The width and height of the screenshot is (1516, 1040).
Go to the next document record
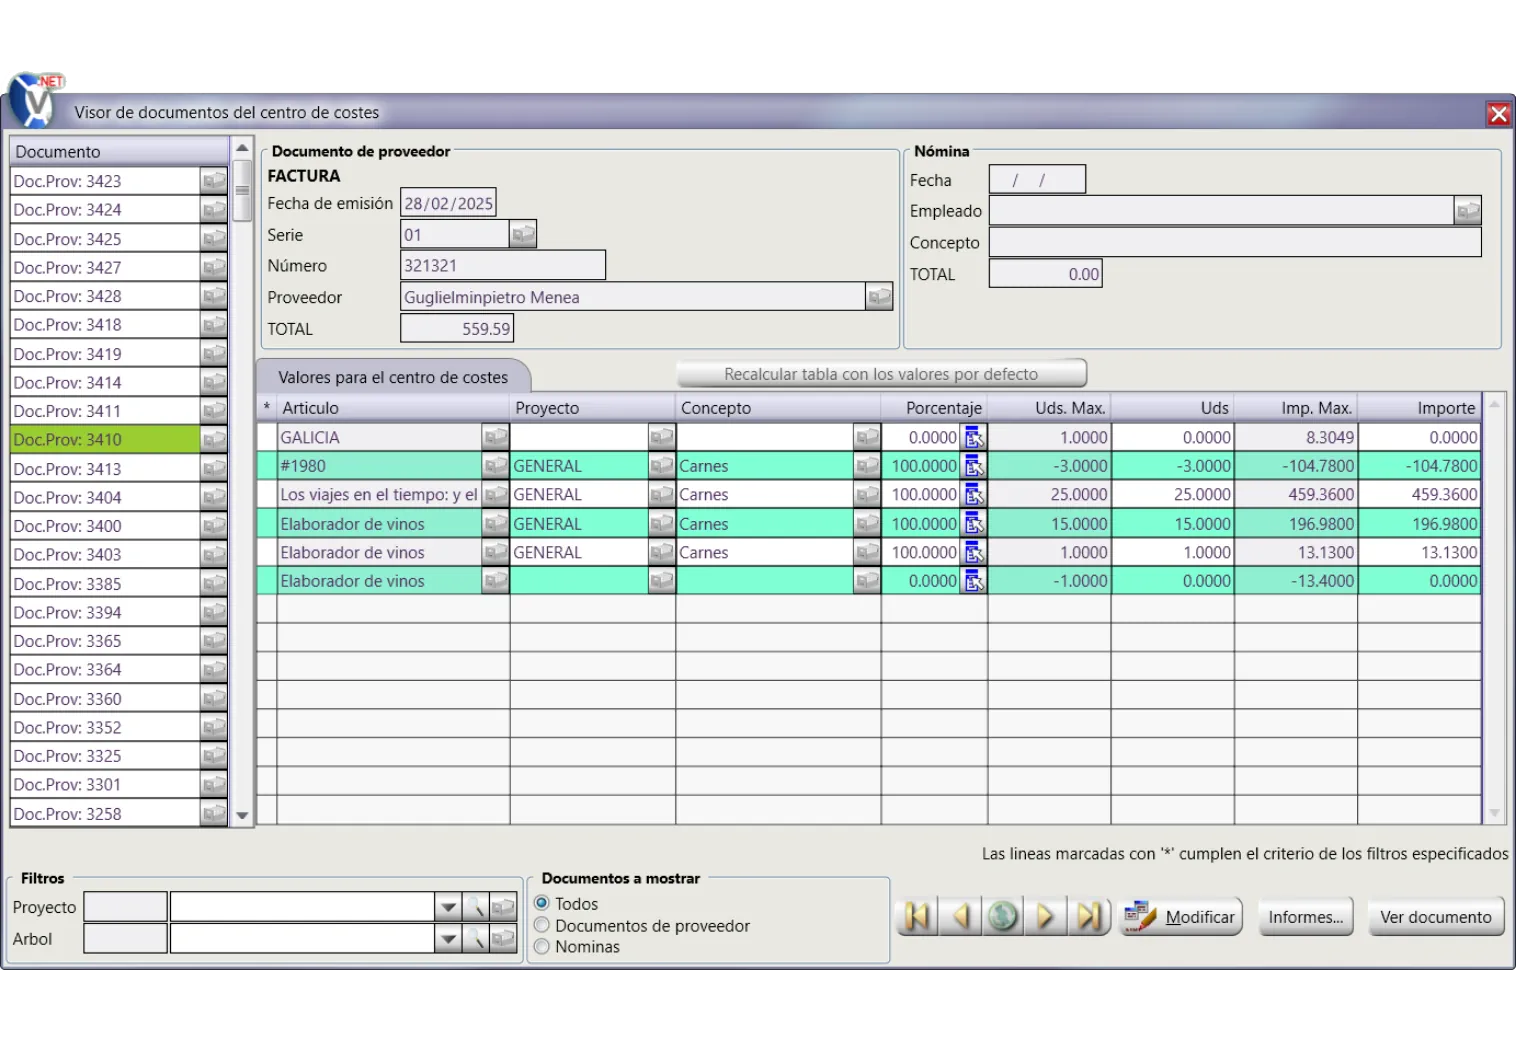click(1046, 917)
